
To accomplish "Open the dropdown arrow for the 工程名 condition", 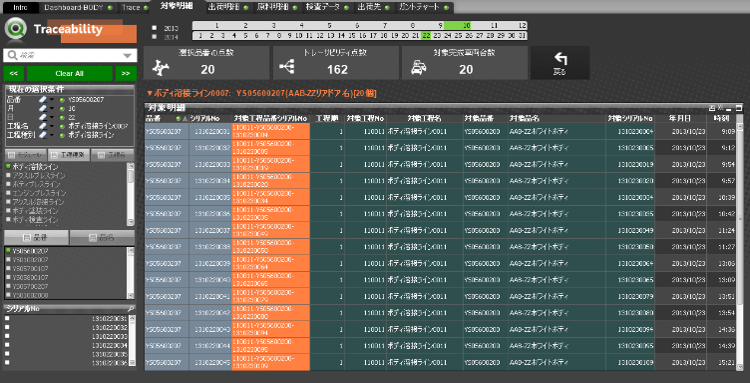I will pos(53,127).
